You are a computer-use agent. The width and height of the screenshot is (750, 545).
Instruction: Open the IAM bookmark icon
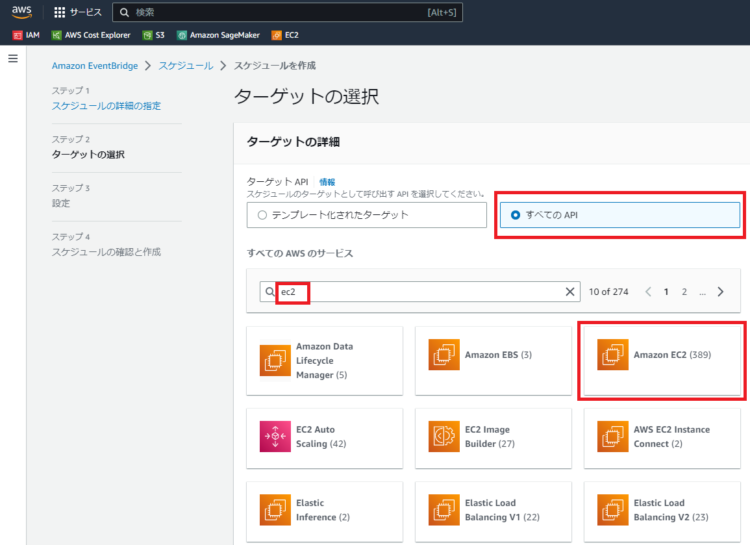(18, 35)
